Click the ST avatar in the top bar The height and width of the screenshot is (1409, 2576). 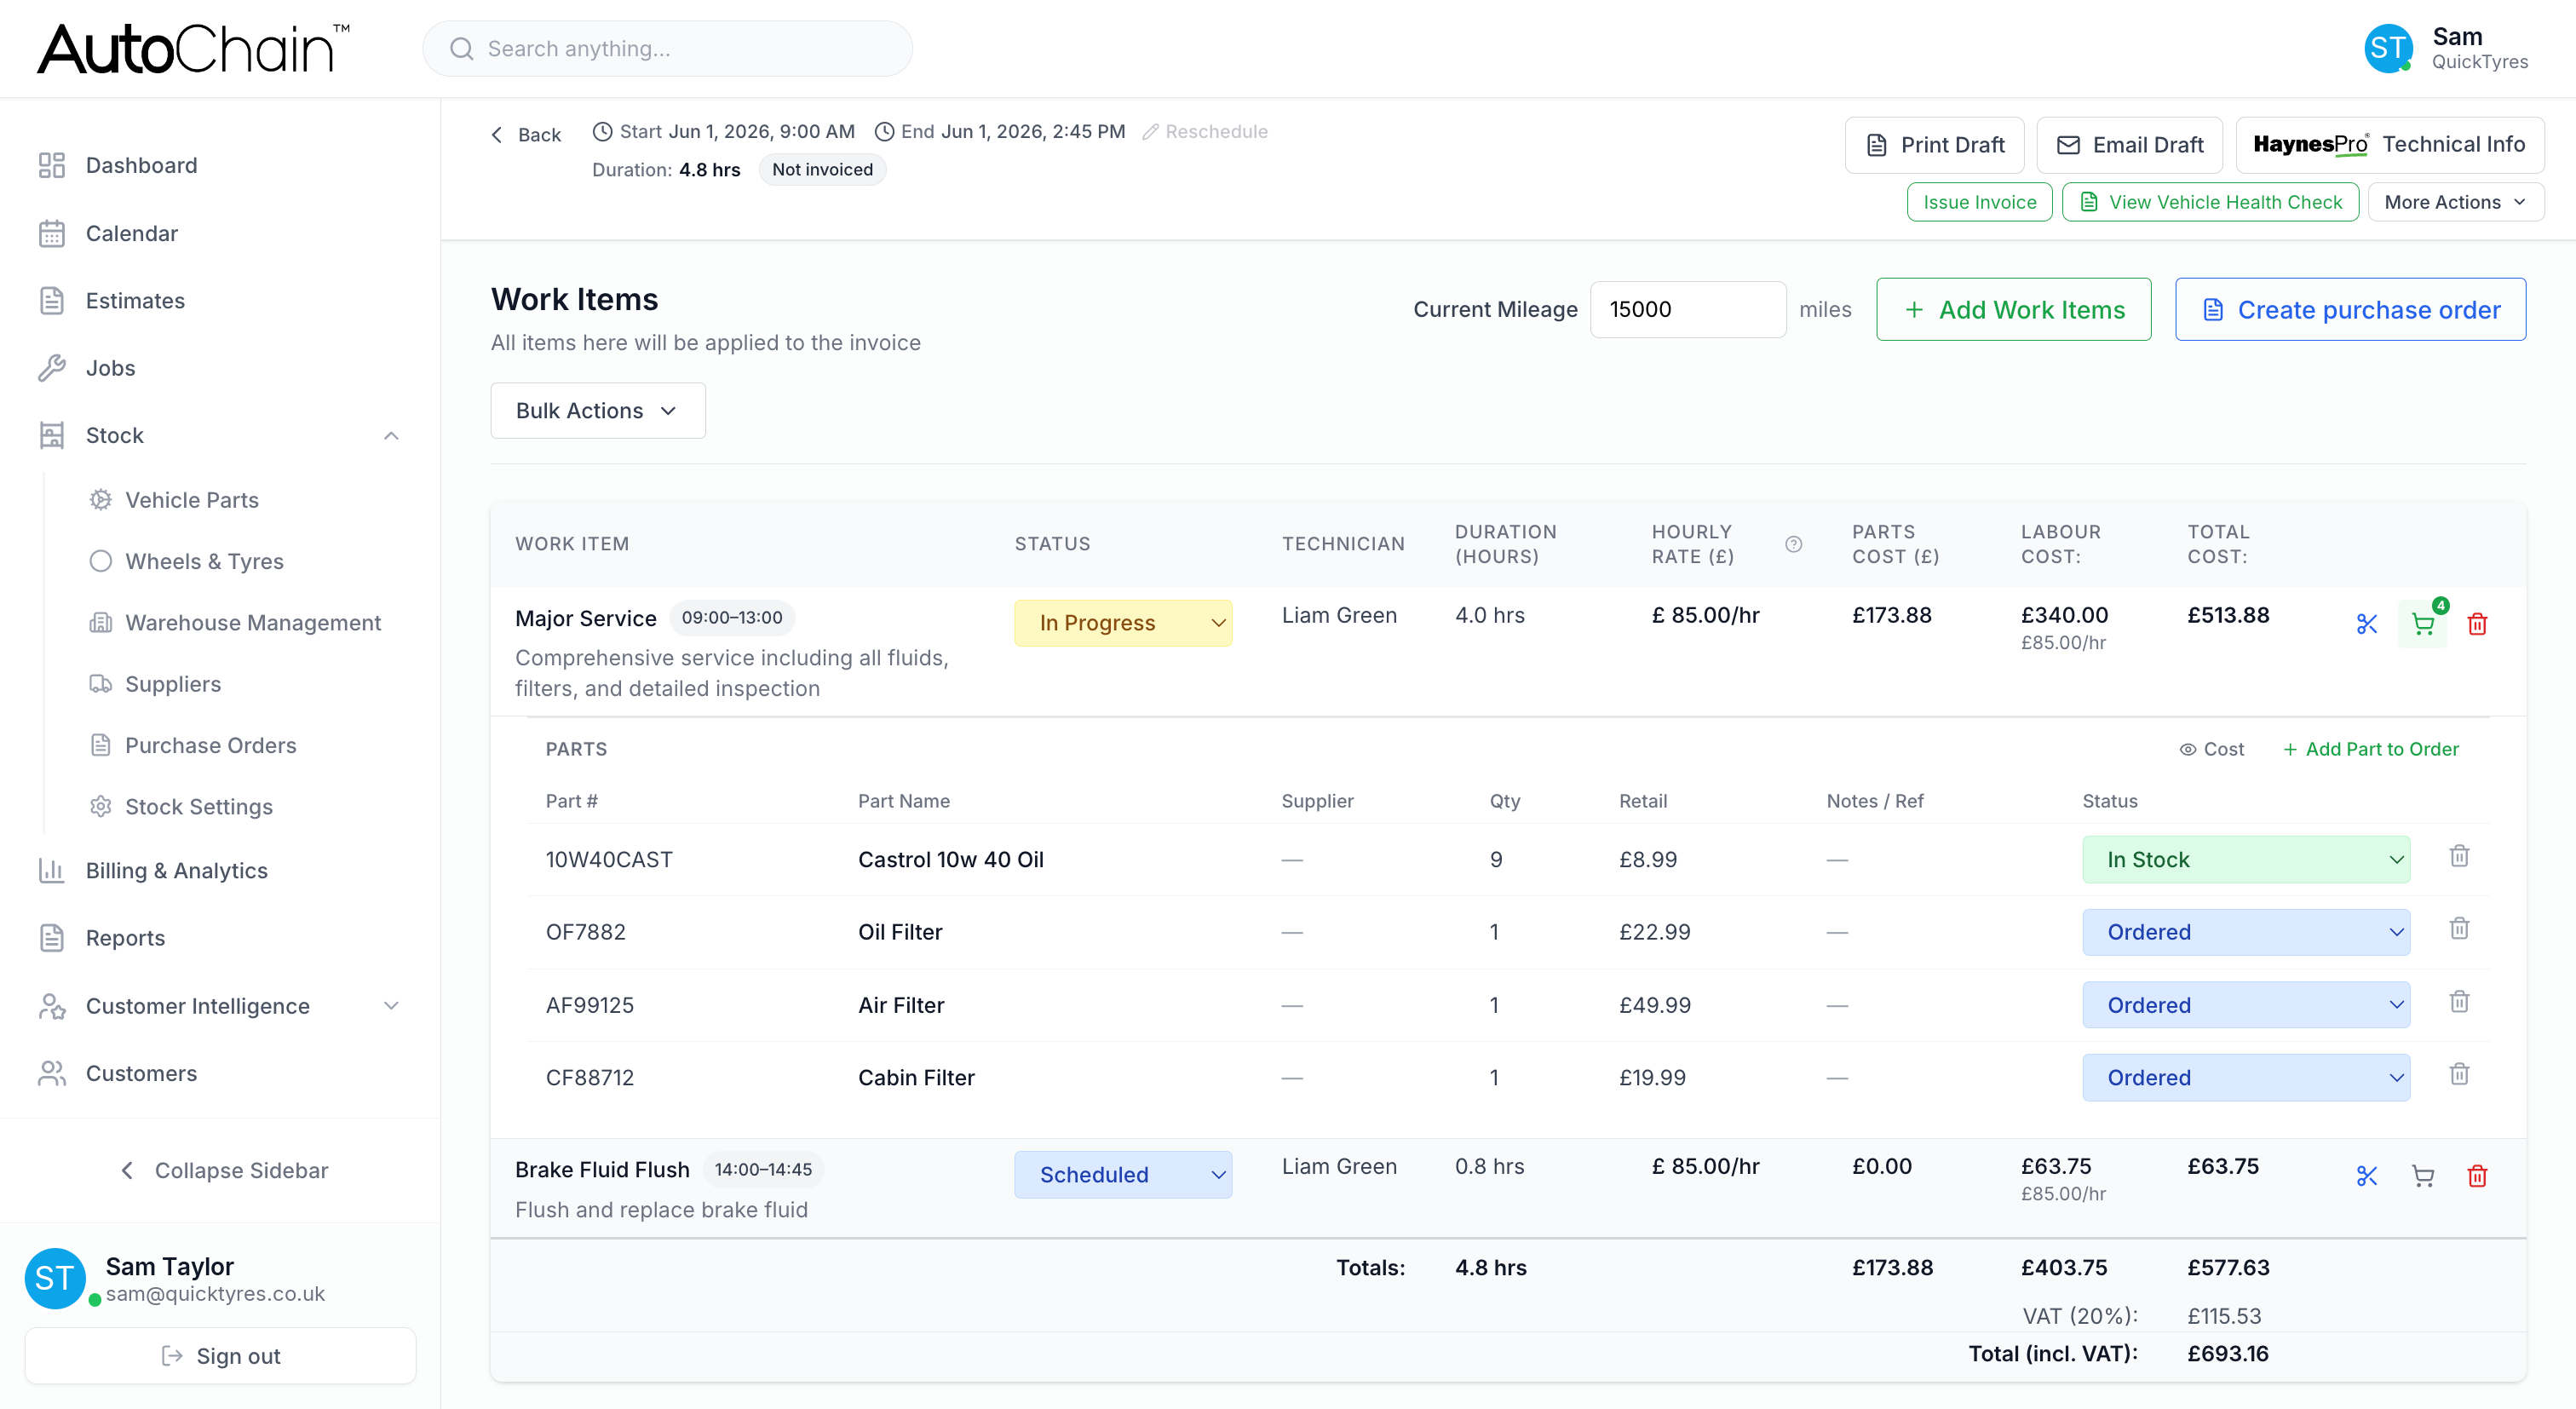click(x=2388, y=48)
